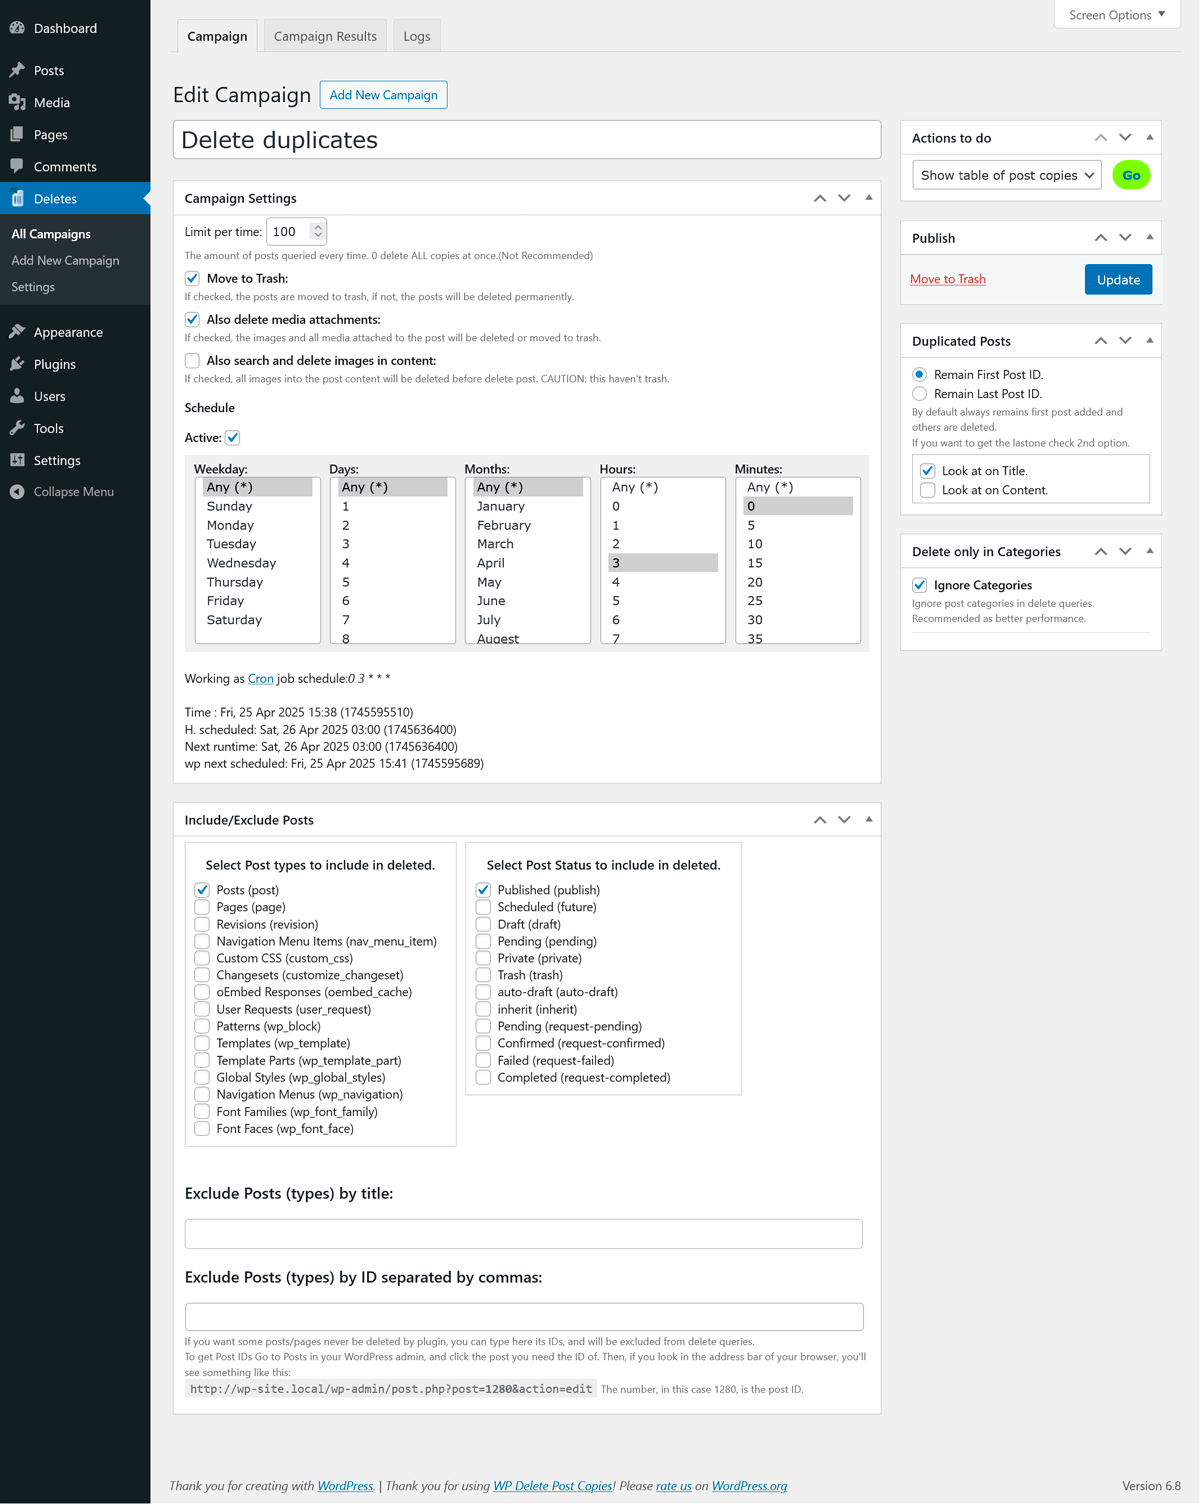1200x1504 pixels.
Task: Click the Collapse Menu arrow icon
Action: [x=17, y=492]
